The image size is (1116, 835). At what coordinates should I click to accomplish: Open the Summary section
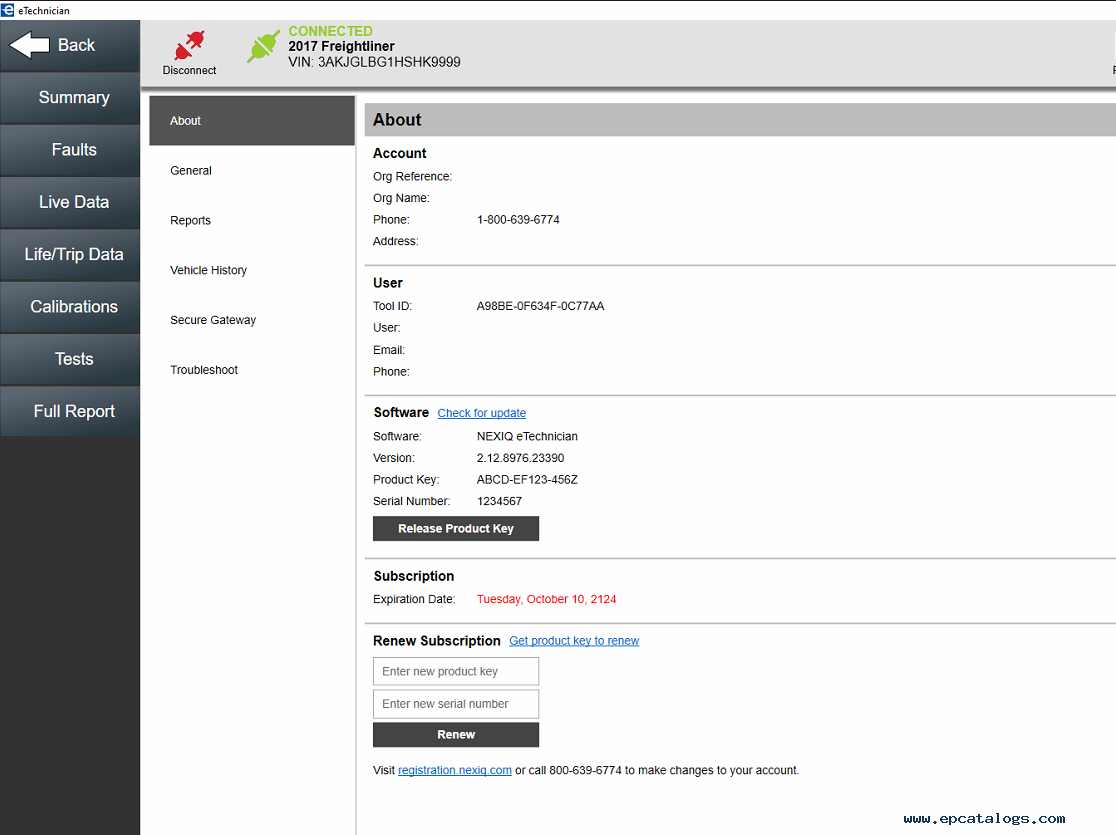point(70,98)
